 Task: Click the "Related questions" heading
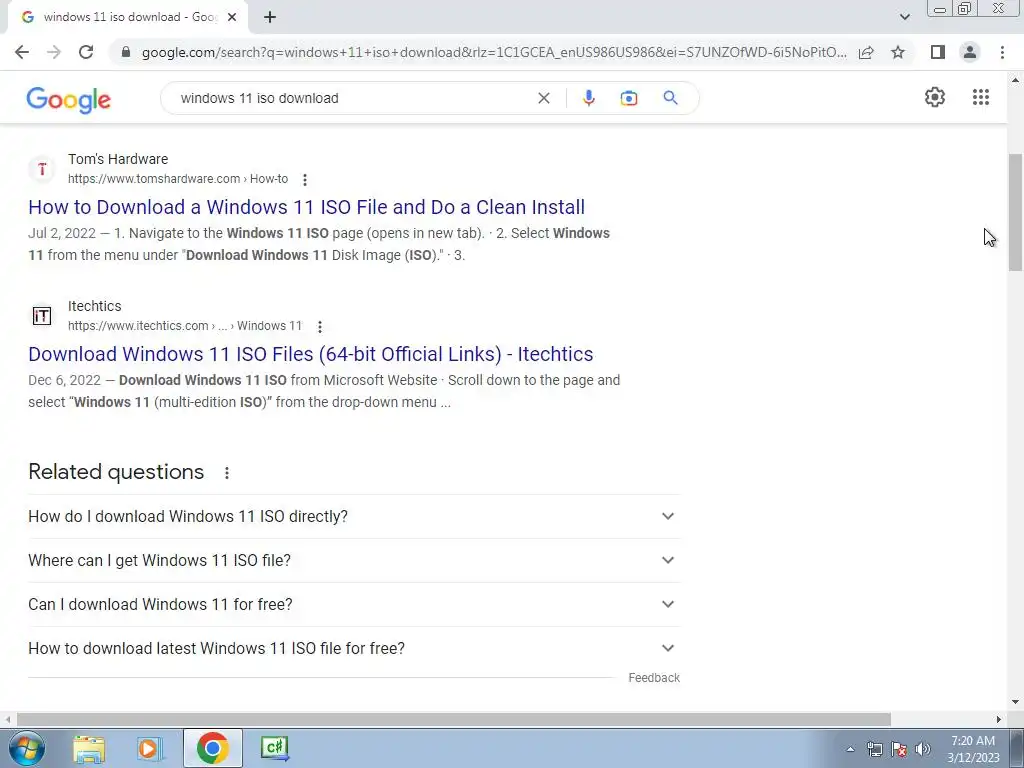click(x=116, y=472)
